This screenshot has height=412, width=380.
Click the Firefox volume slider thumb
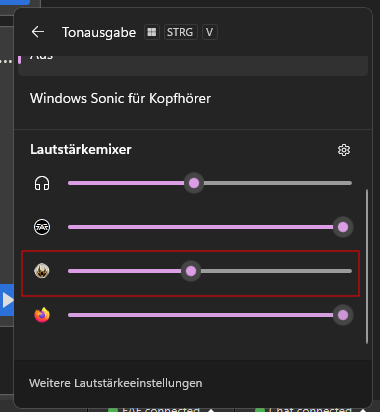tap(343, 315)
